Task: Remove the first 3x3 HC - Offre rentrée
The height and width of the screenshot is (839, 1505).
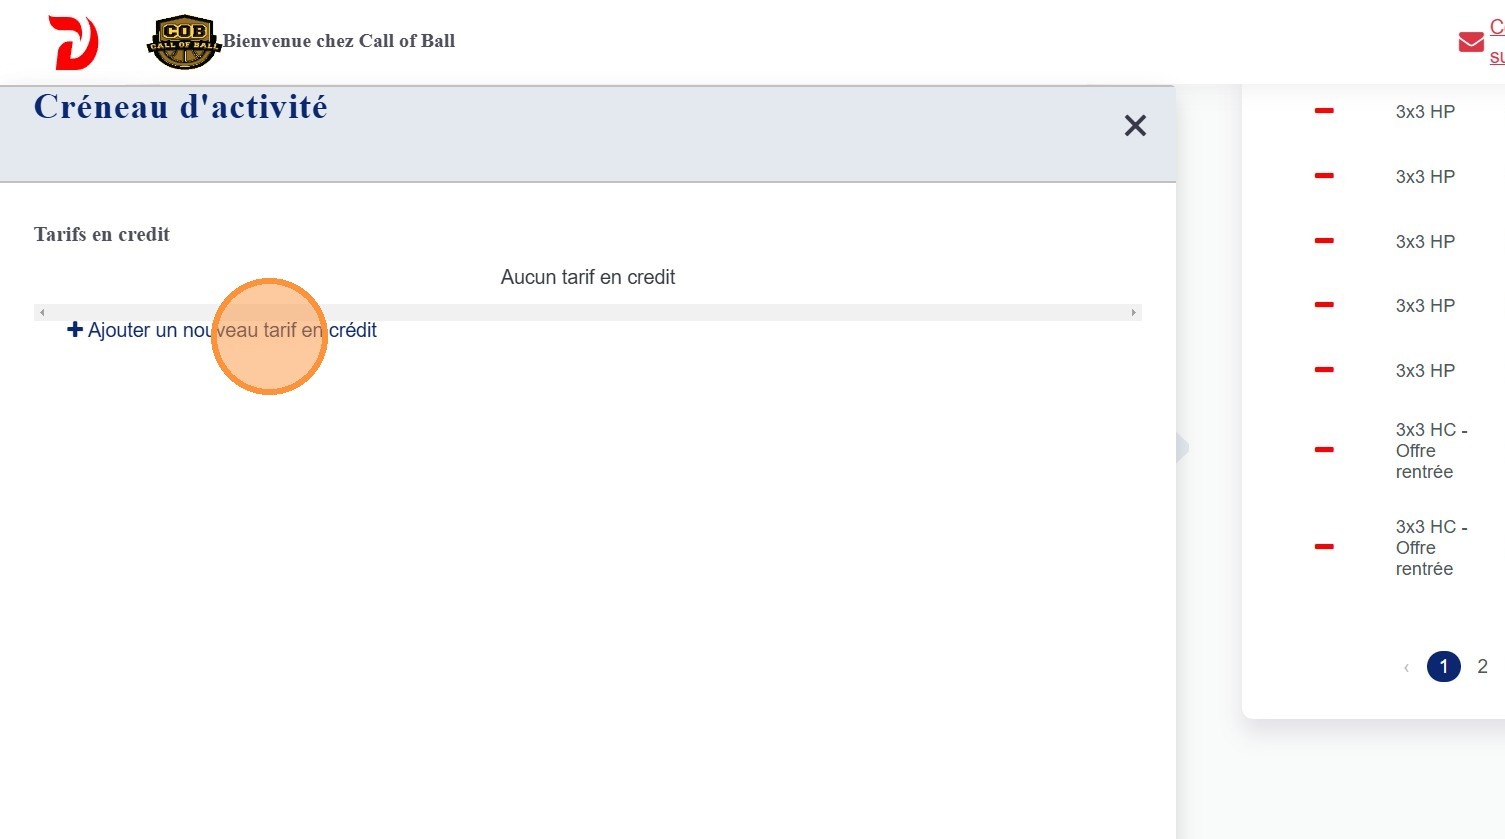Action: [1324, 450]
